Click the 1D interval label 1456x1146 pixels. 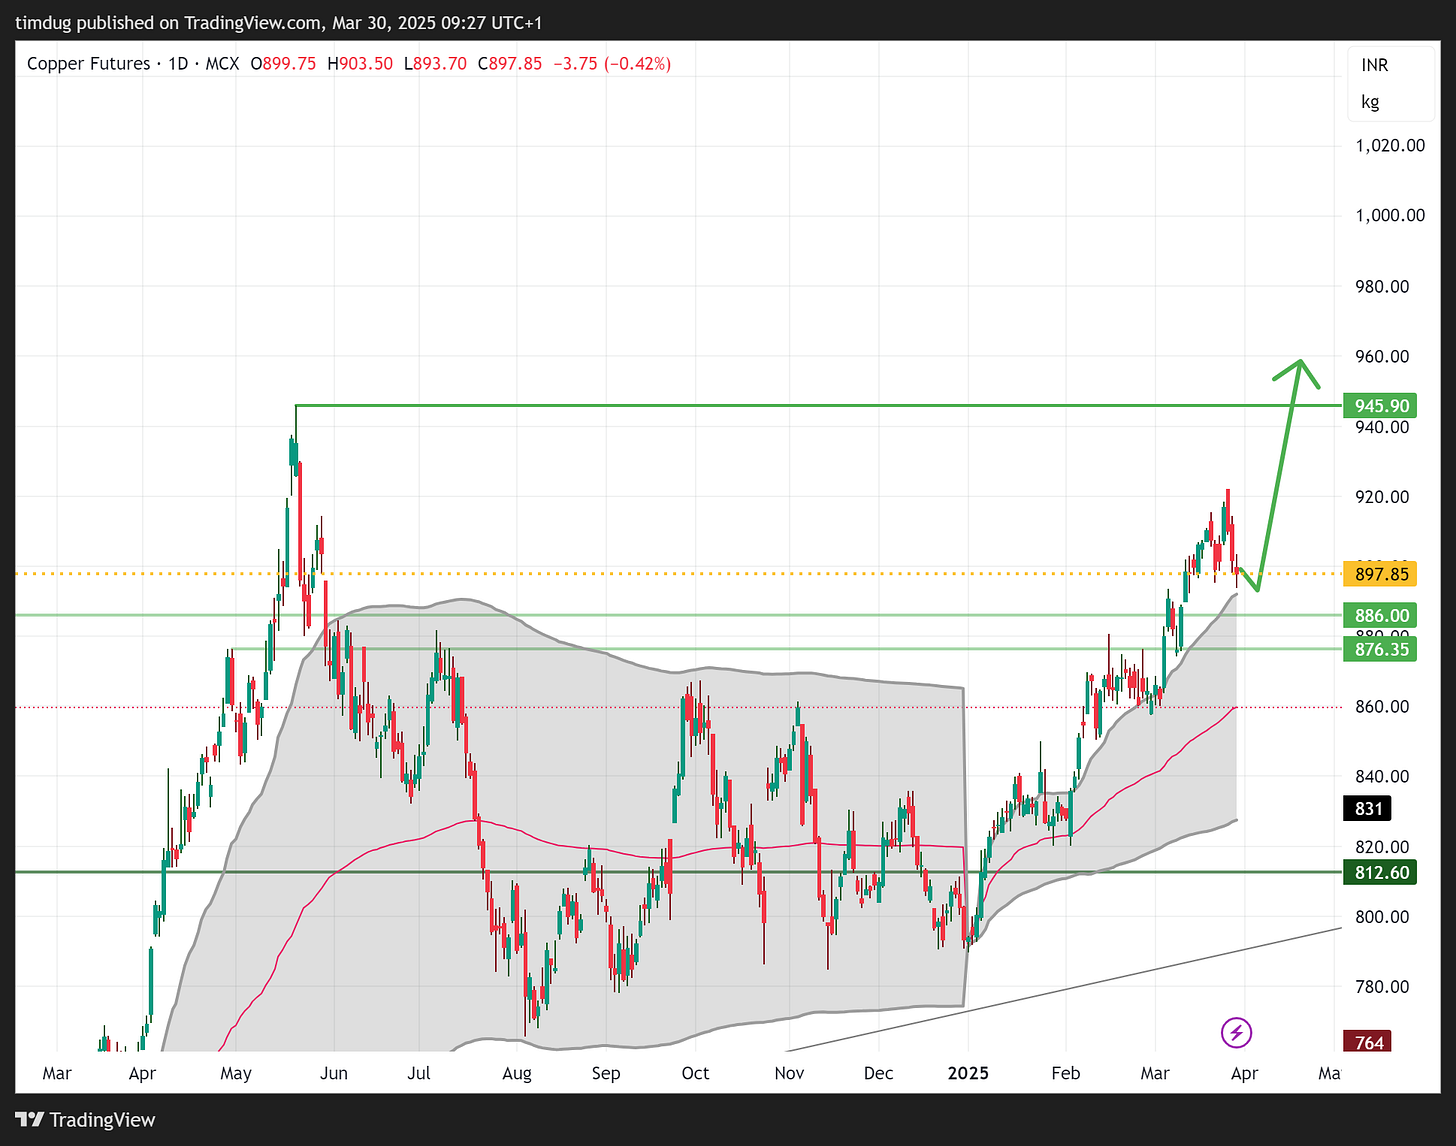click(x=178, y=64)
